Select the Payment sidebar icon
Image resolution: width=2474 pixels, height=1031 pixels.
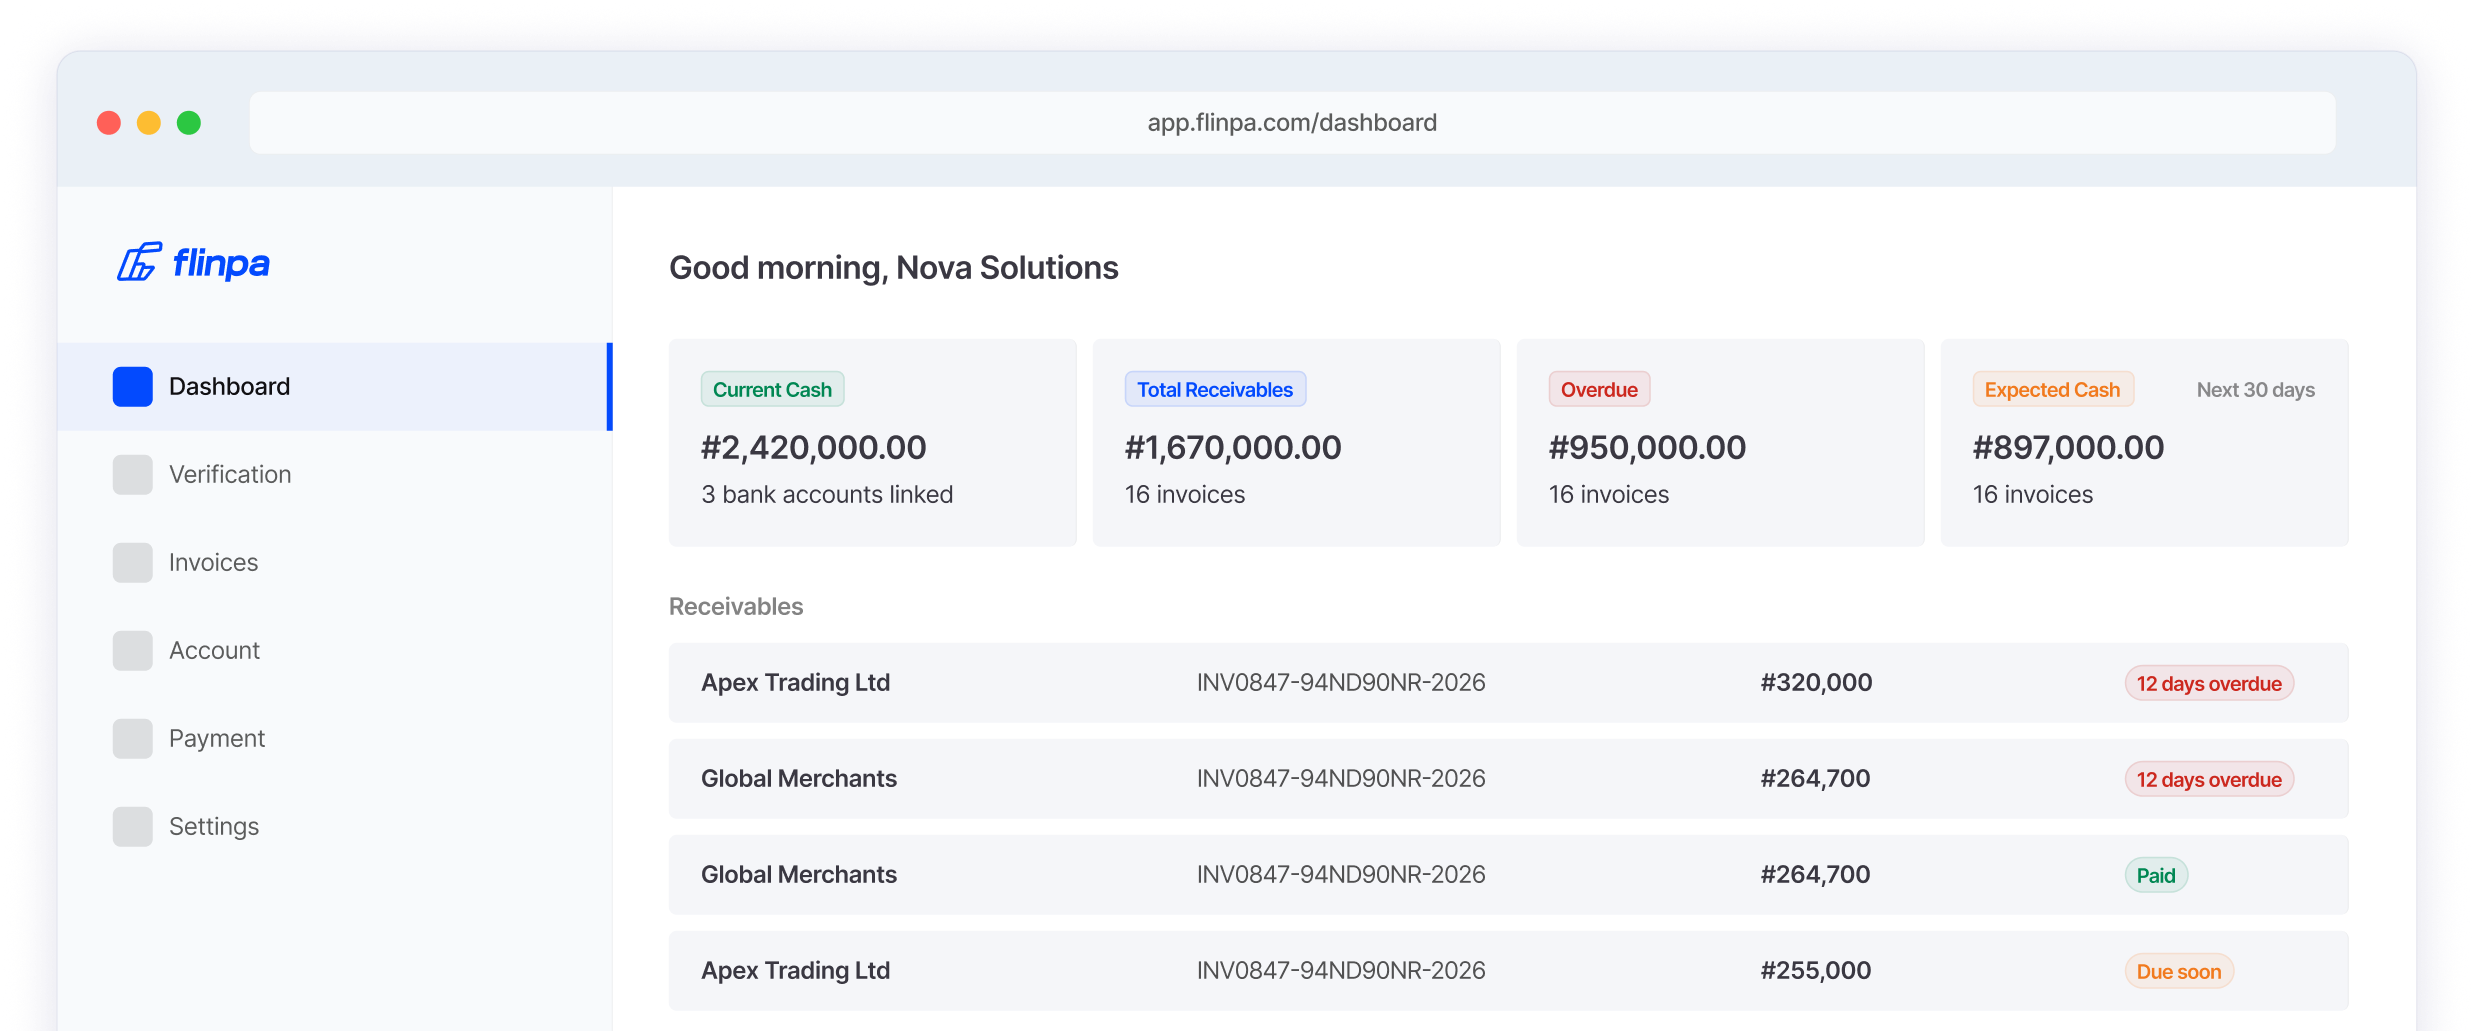tap(132, 738)
